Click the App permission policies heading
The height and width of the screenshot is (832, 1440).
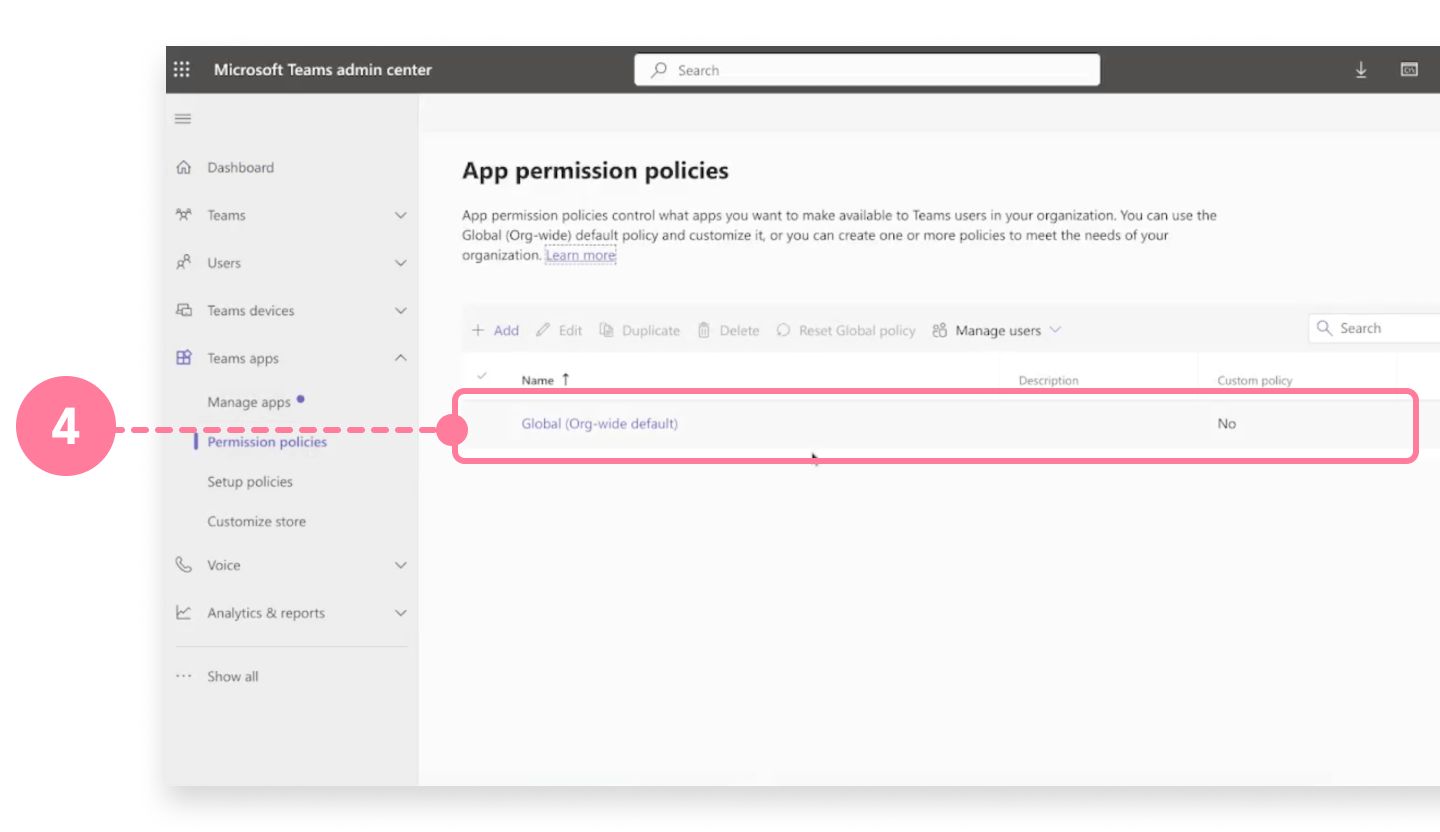[x=595, y=170]
